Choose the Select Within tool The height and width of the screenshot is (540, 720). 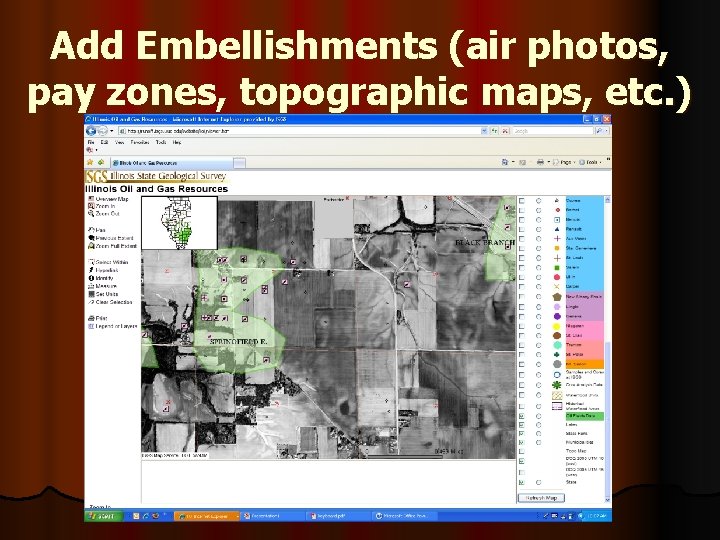tap(108, 262)
